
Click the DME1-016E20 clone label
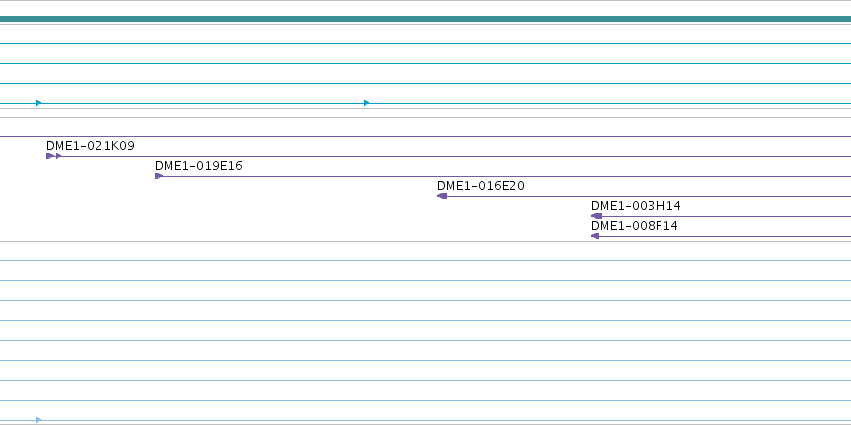481,186
